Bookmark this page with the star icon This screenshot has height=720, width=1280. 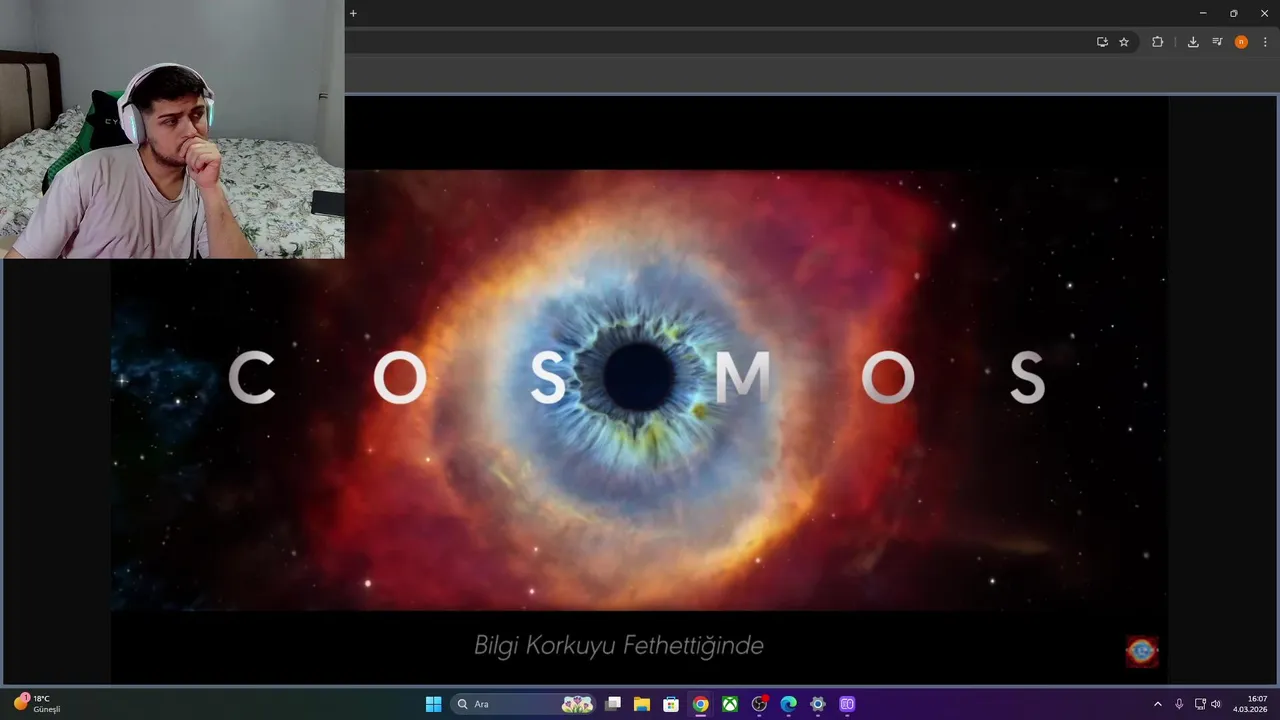pyautogui.click(x=1124, y=42)
